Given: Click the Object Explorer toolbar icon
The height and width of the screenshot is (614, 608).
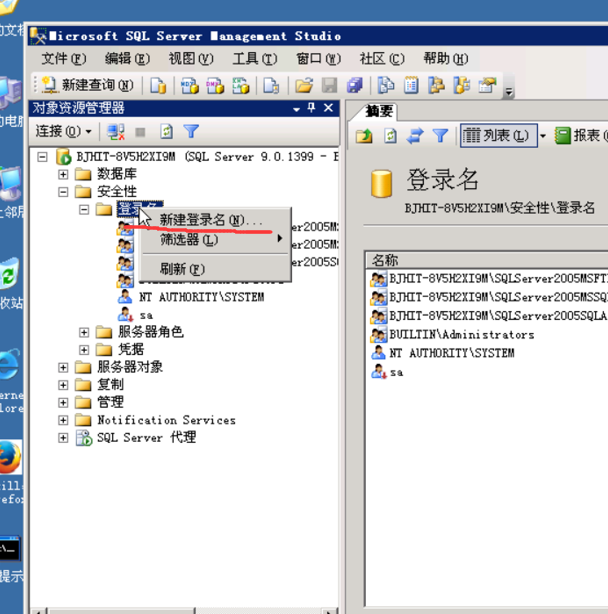Looking at the screenshot, I should pos(437,85).
